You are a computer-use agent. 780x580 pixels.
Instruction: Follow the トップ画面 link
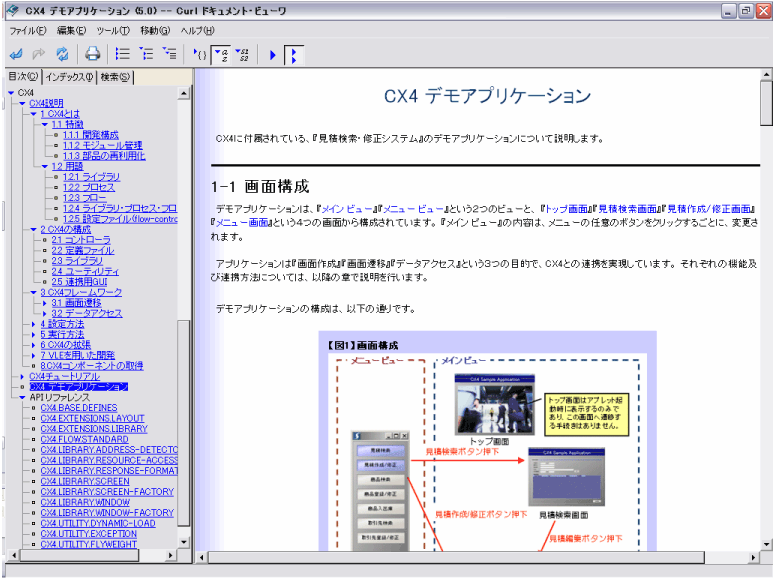coord(567,209)
